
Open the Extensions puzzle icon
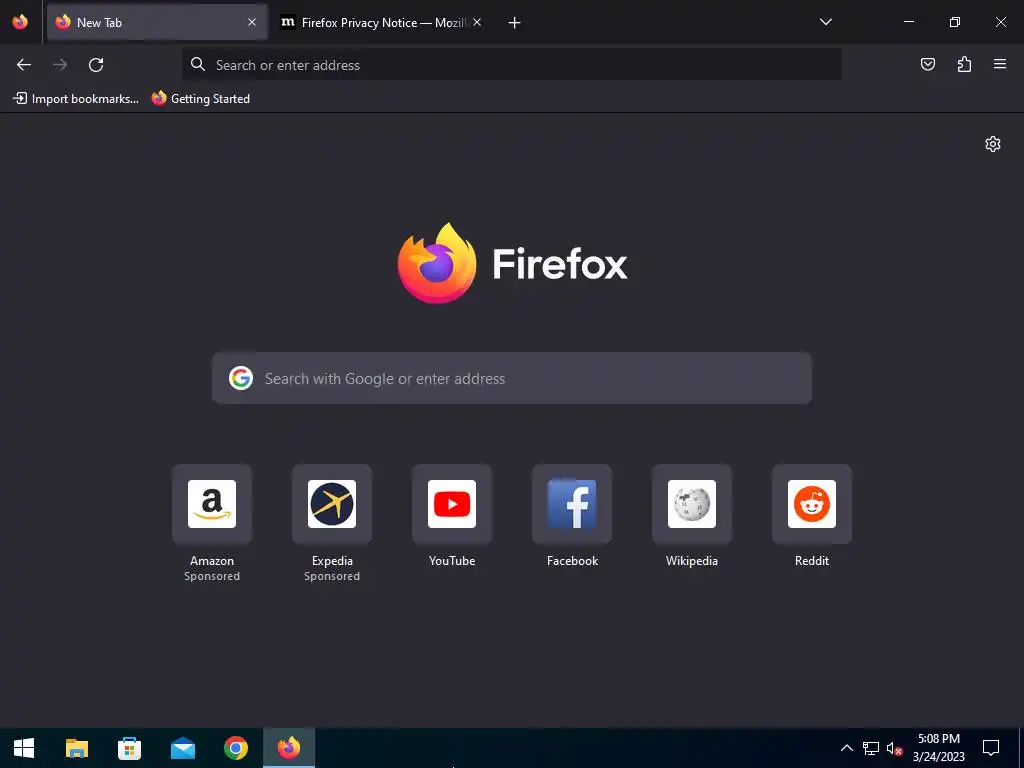point(964,64)
